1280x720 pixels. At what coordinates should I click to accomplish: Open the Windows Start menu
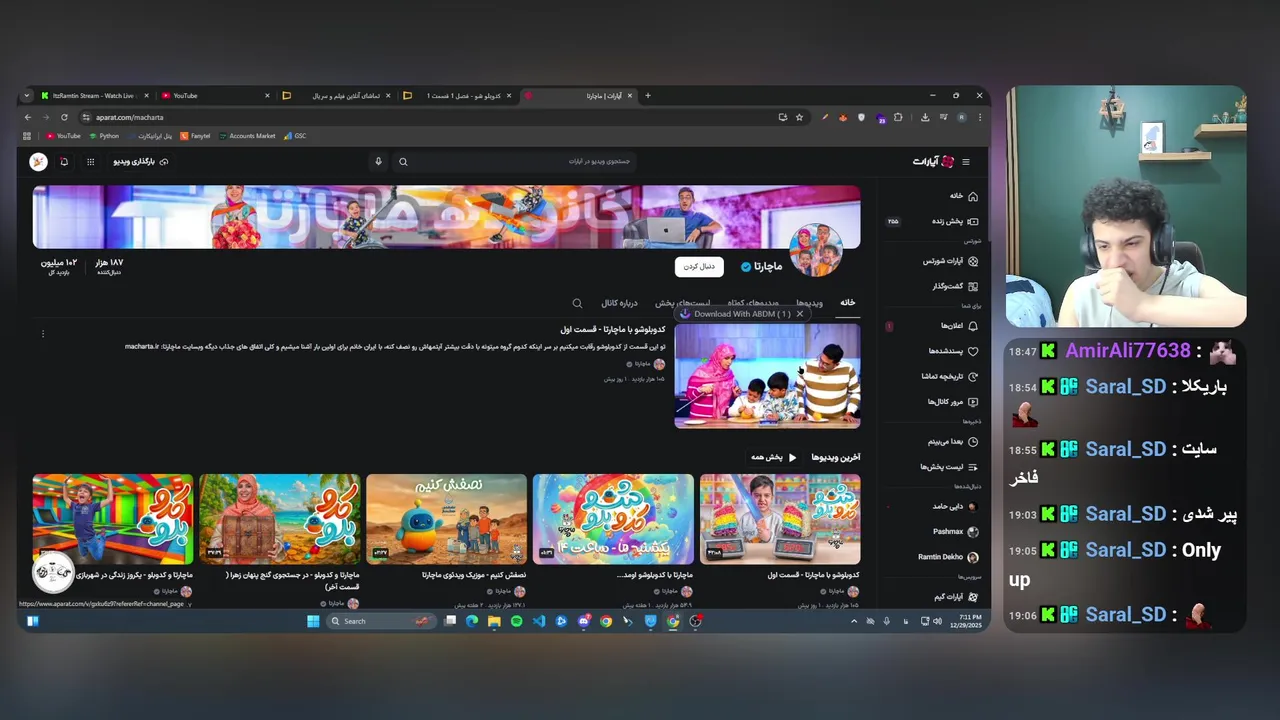coord(313,621)
